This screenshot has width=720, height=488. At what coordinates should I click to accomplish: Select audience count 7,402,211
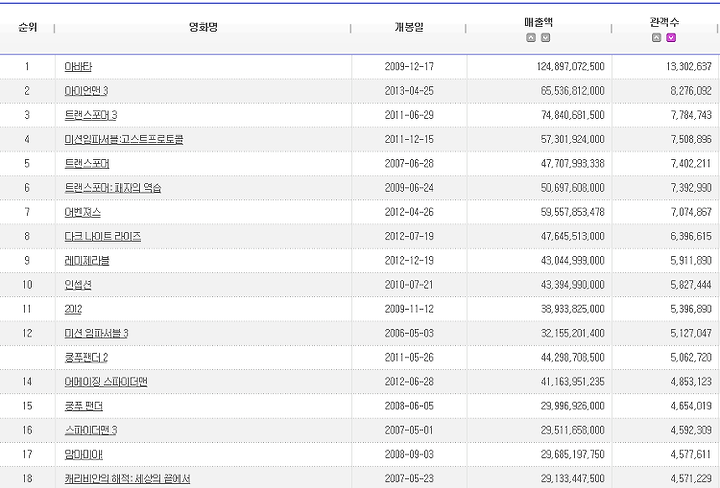coord(691,164)
